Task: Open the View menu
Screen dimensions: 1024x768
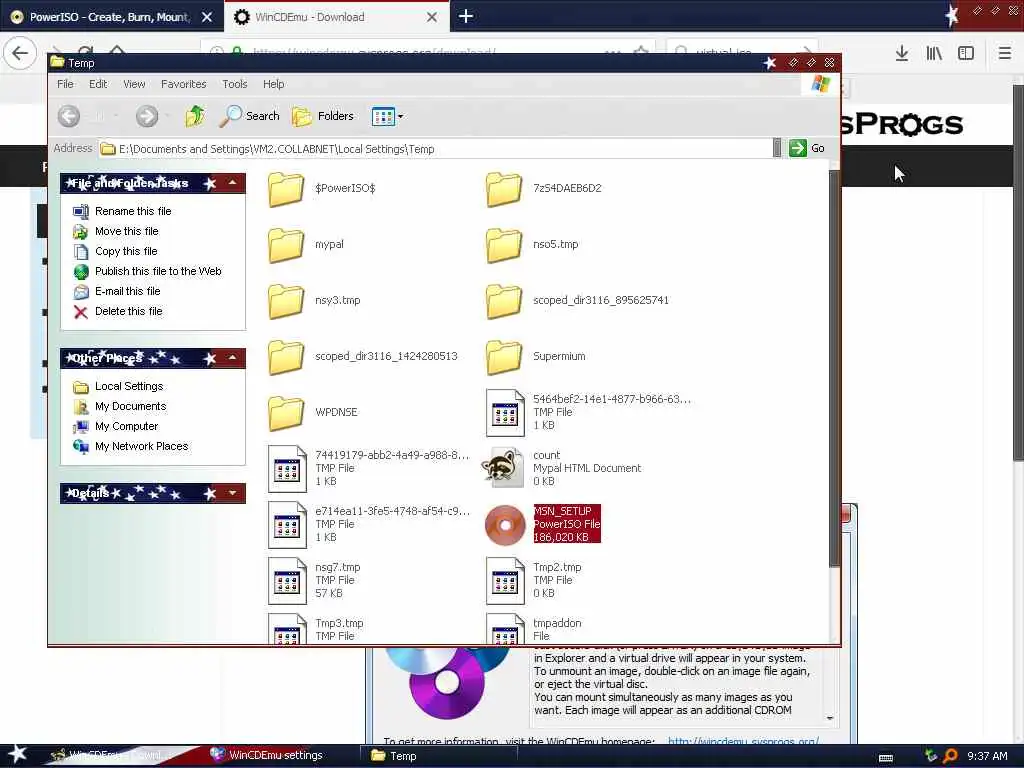Action: 134,84
